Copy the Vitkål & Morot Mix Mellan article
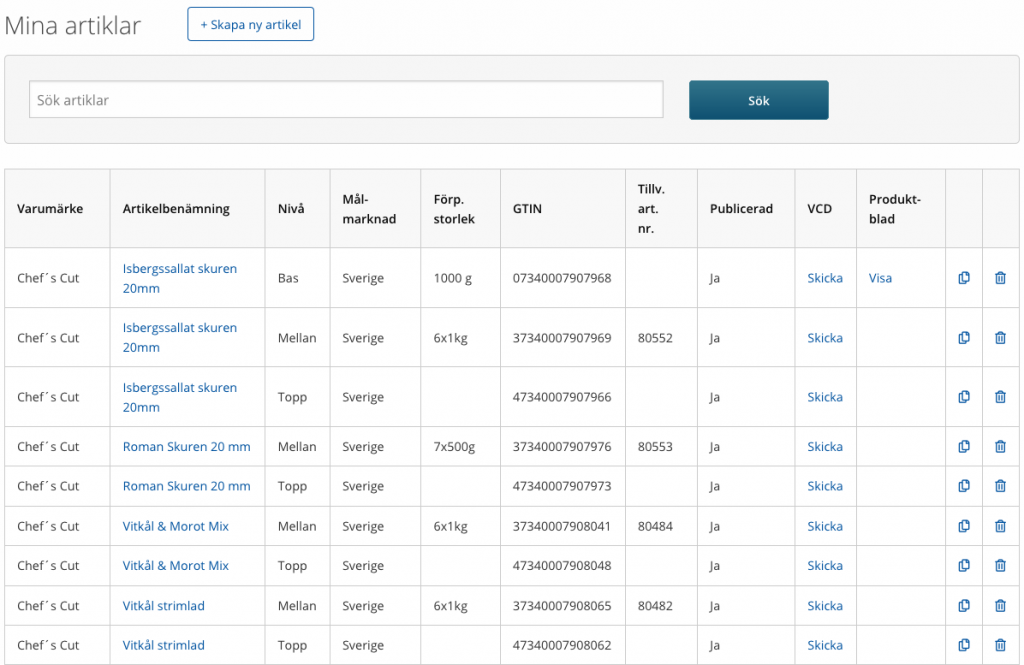The image size is (1024, 665). tap(964, 526)
